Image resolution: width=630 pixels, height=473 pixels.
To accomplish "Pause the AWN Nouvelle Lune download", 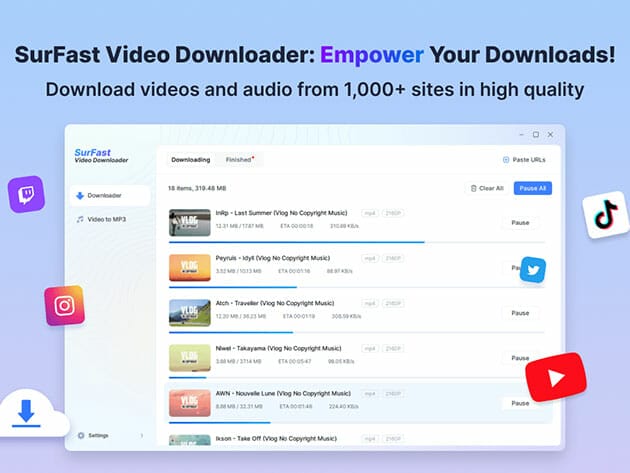I will (x=520, y=403).
